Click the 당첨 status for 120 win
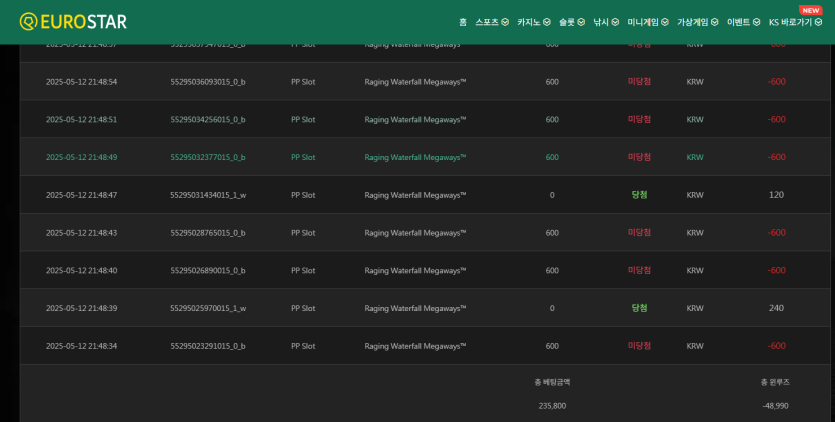Image resolution: width=835 pixels, height=422 pixels. pyautogui.click(x=639, y=195)
